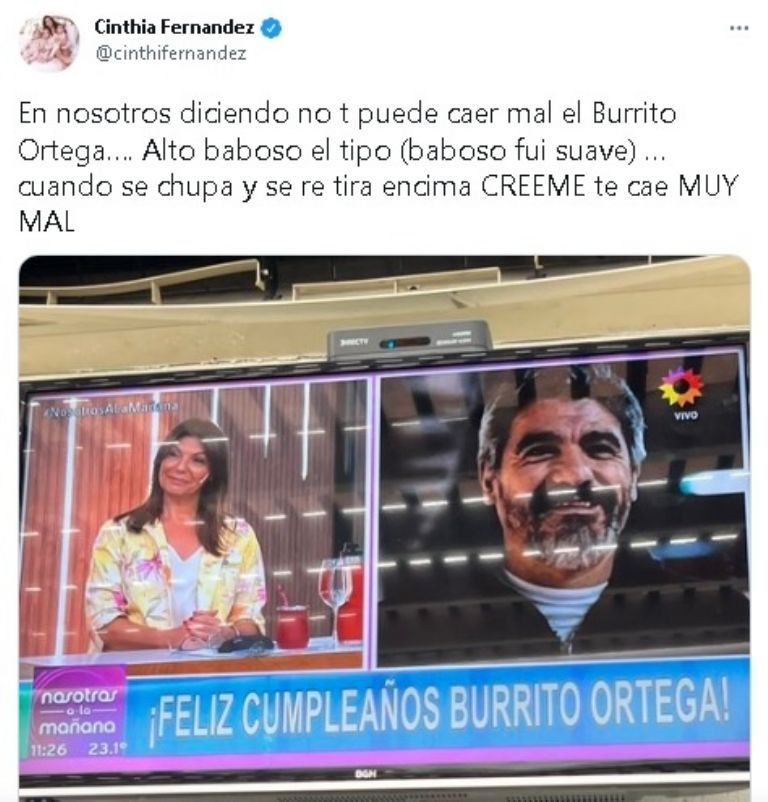The width and height of the screenshot is (768, 802).
Task: Click the wine glass on the desk
Action: coord(335,596)
